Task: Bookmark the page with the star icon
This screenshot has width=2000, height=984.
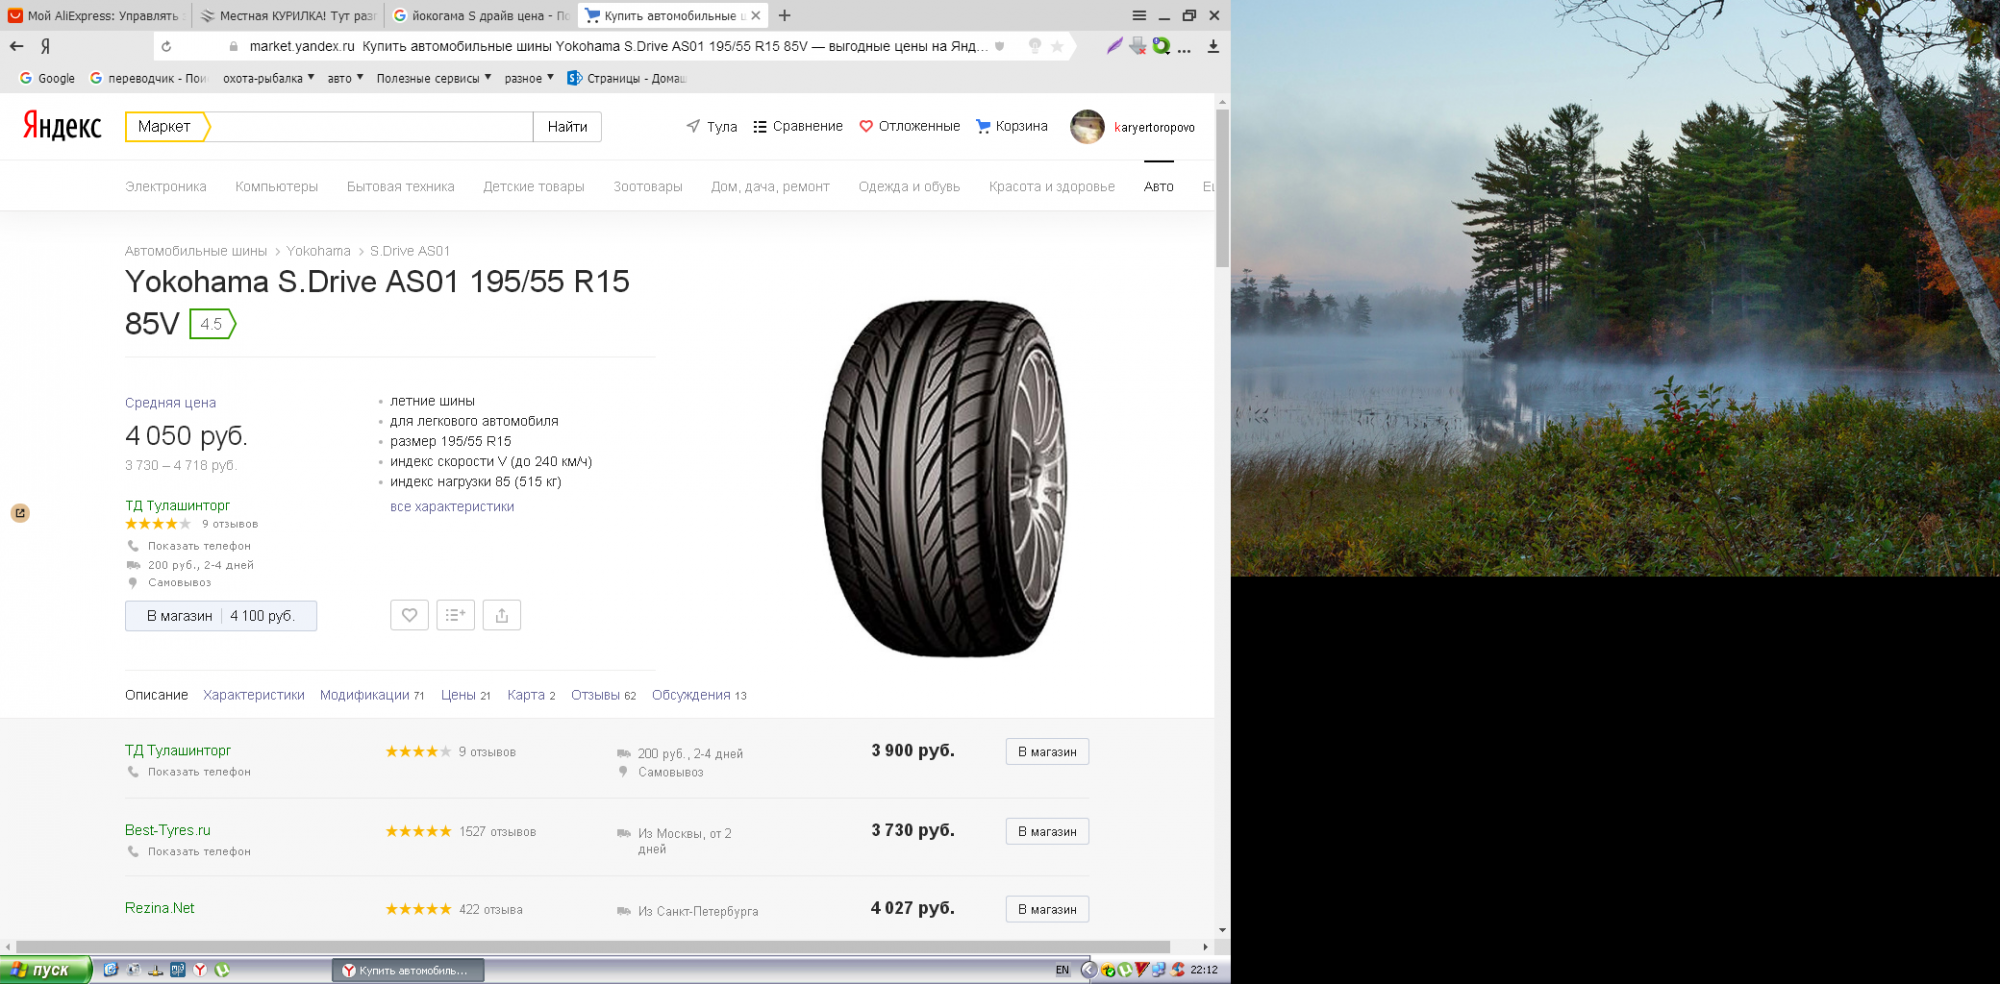Action: tap(1057, 46)
